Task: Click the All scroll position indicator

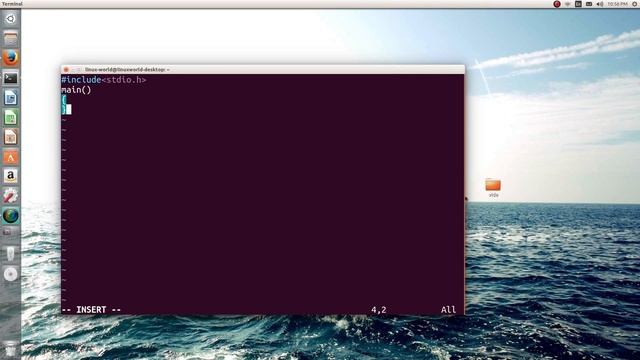Action: pyautogui.click(x=448, y=310)
